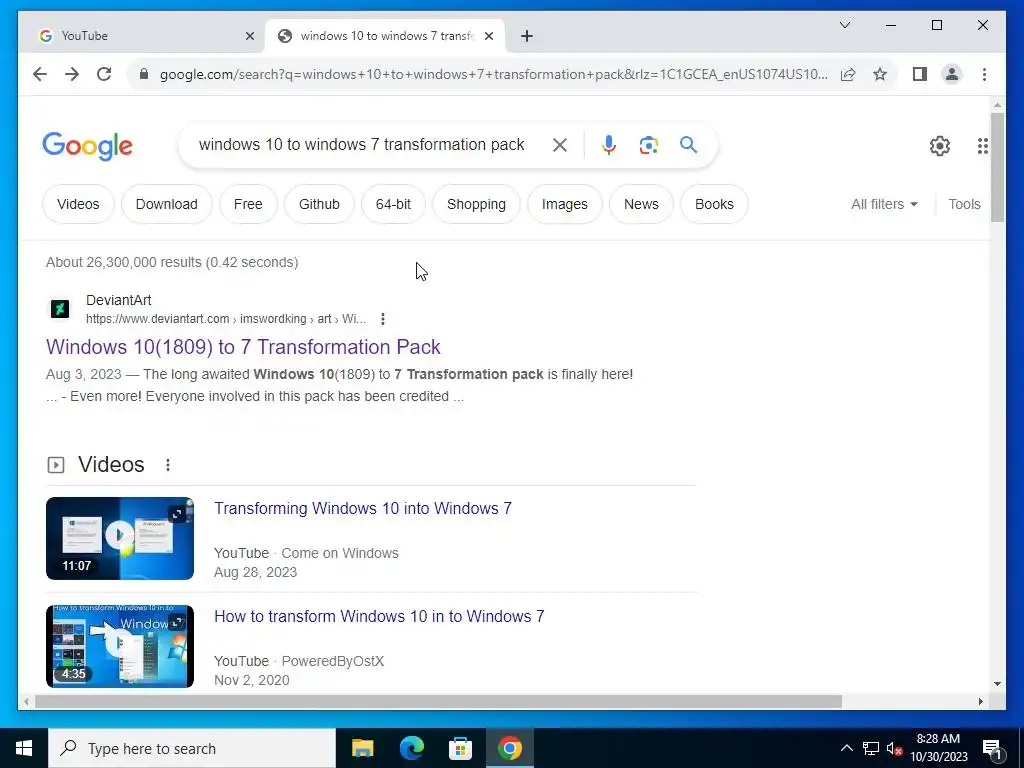Screen dimensions: 1024x768
Task: Open Transforming Windows 10 into Windows 7 video
Action: (362, 509)
